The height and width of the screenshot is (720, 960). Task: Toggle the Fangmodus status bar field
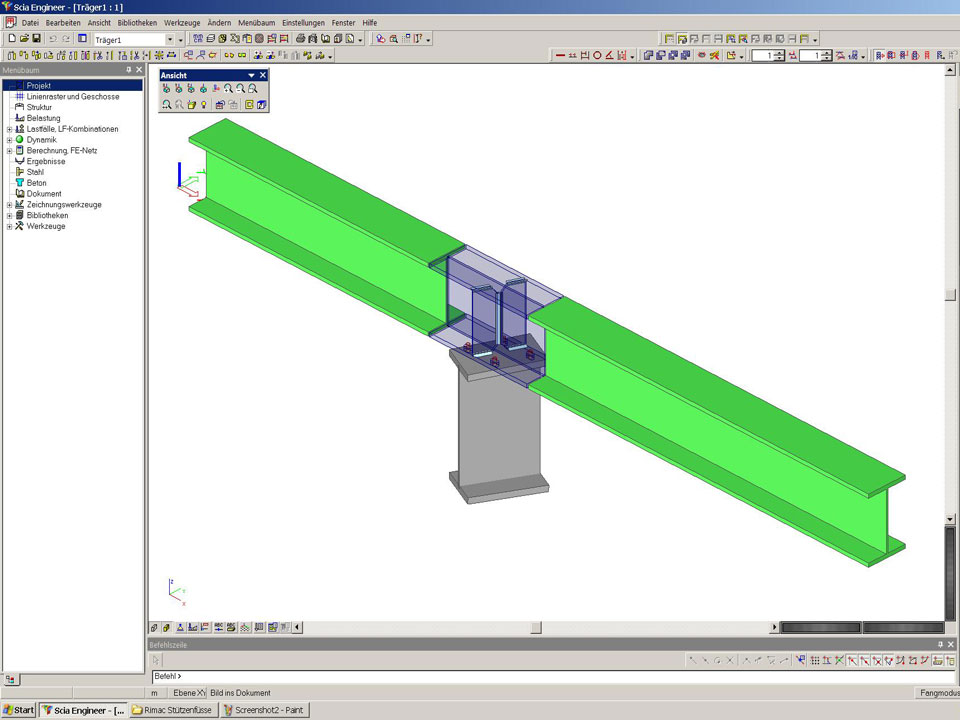(937, 693)
